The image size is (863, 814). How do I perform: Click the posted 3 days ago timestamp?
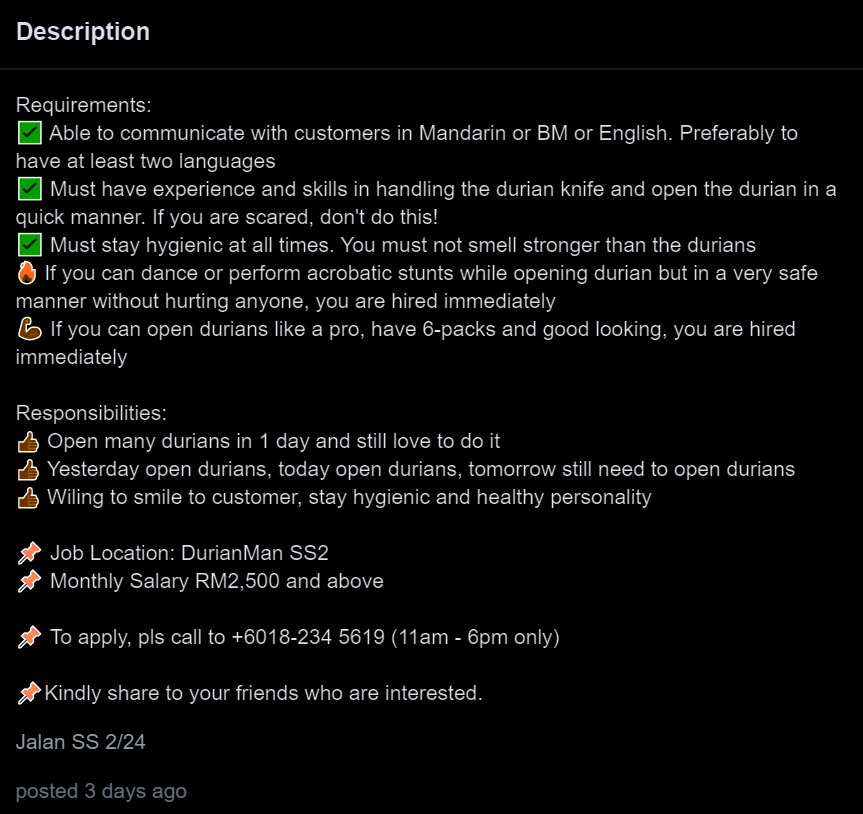click(101, 791)
